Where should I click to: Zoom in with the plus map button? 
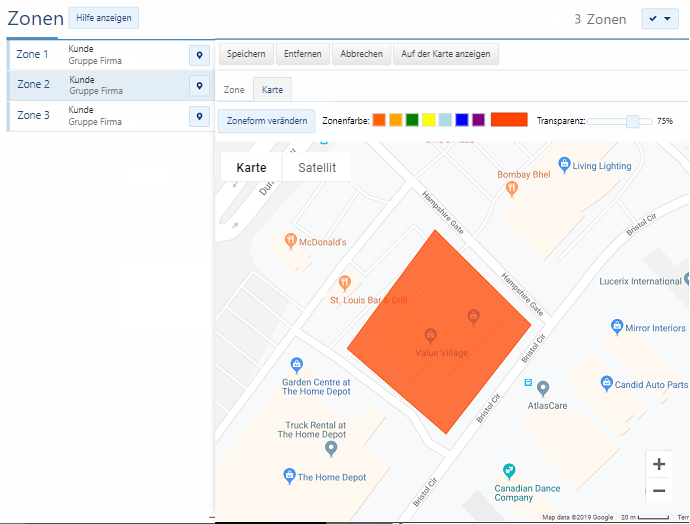point(658,464)
